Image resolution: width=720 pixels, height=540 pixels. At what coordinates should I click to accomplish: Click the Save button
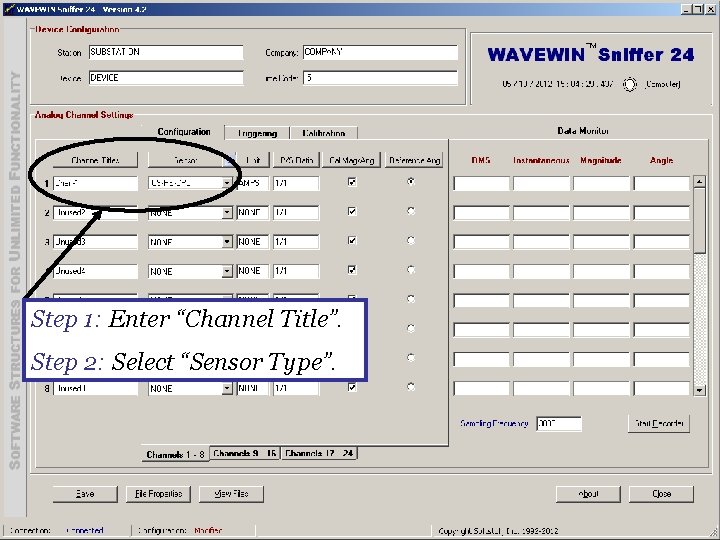(x=85, y=494)
